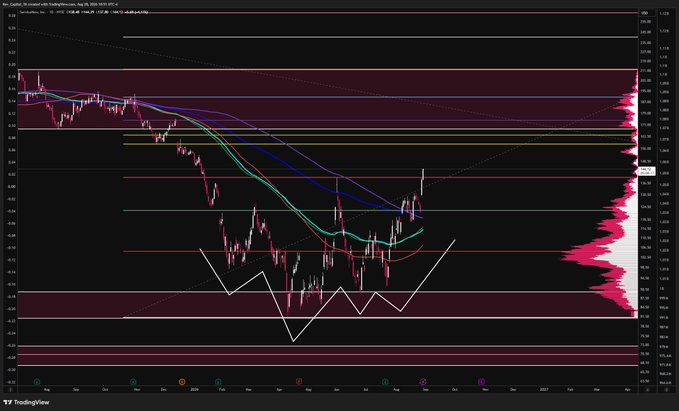Click the TradingView logo
679x411 pixels.
(x=26, y=402)
